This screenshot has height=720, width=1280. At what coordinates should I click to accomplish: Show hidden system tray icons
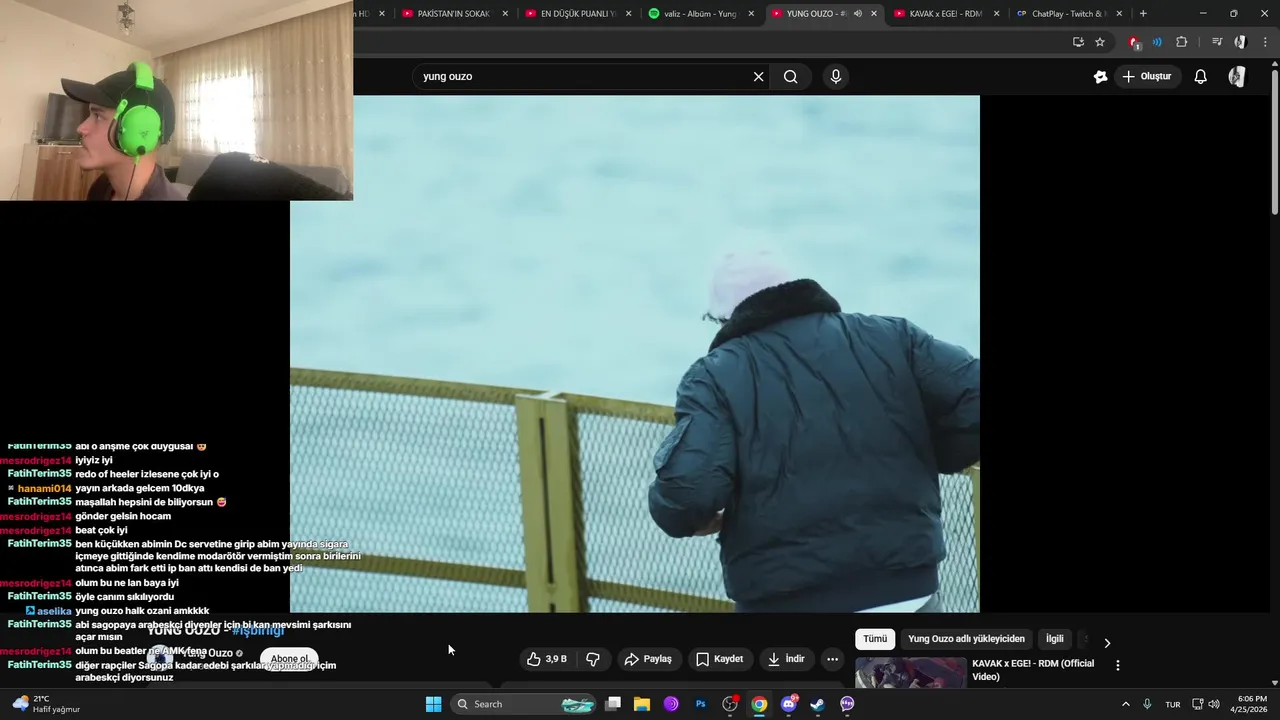tap(1125, 704)
